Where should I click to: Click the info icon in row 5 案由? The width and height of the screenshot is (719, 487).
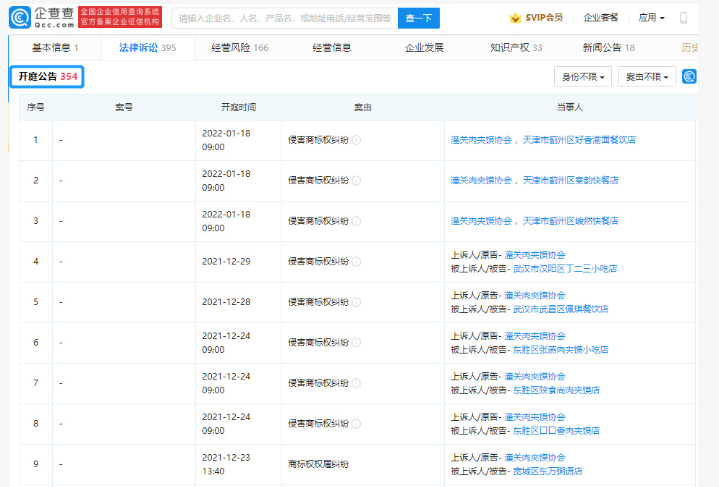(356, 302)
